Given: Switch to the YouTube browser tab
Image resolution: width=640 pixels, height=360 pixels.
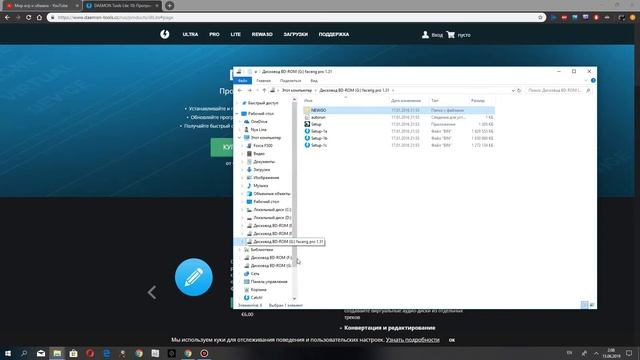Looking at the screenshot, I should pos(42,6).
